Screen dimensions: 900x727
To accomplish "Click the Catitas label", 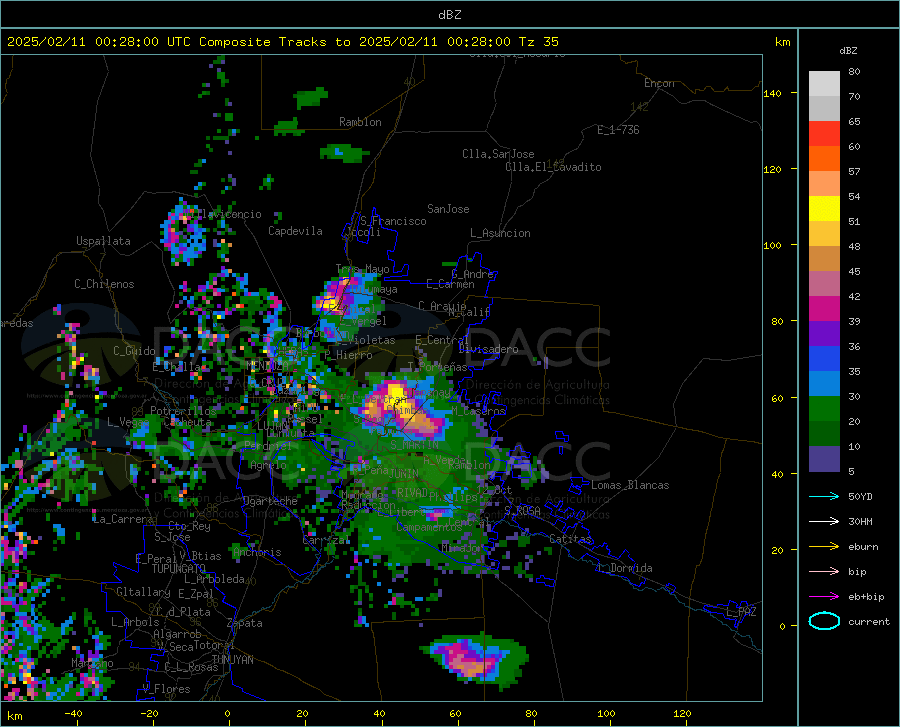I will [x=570, y=539].
